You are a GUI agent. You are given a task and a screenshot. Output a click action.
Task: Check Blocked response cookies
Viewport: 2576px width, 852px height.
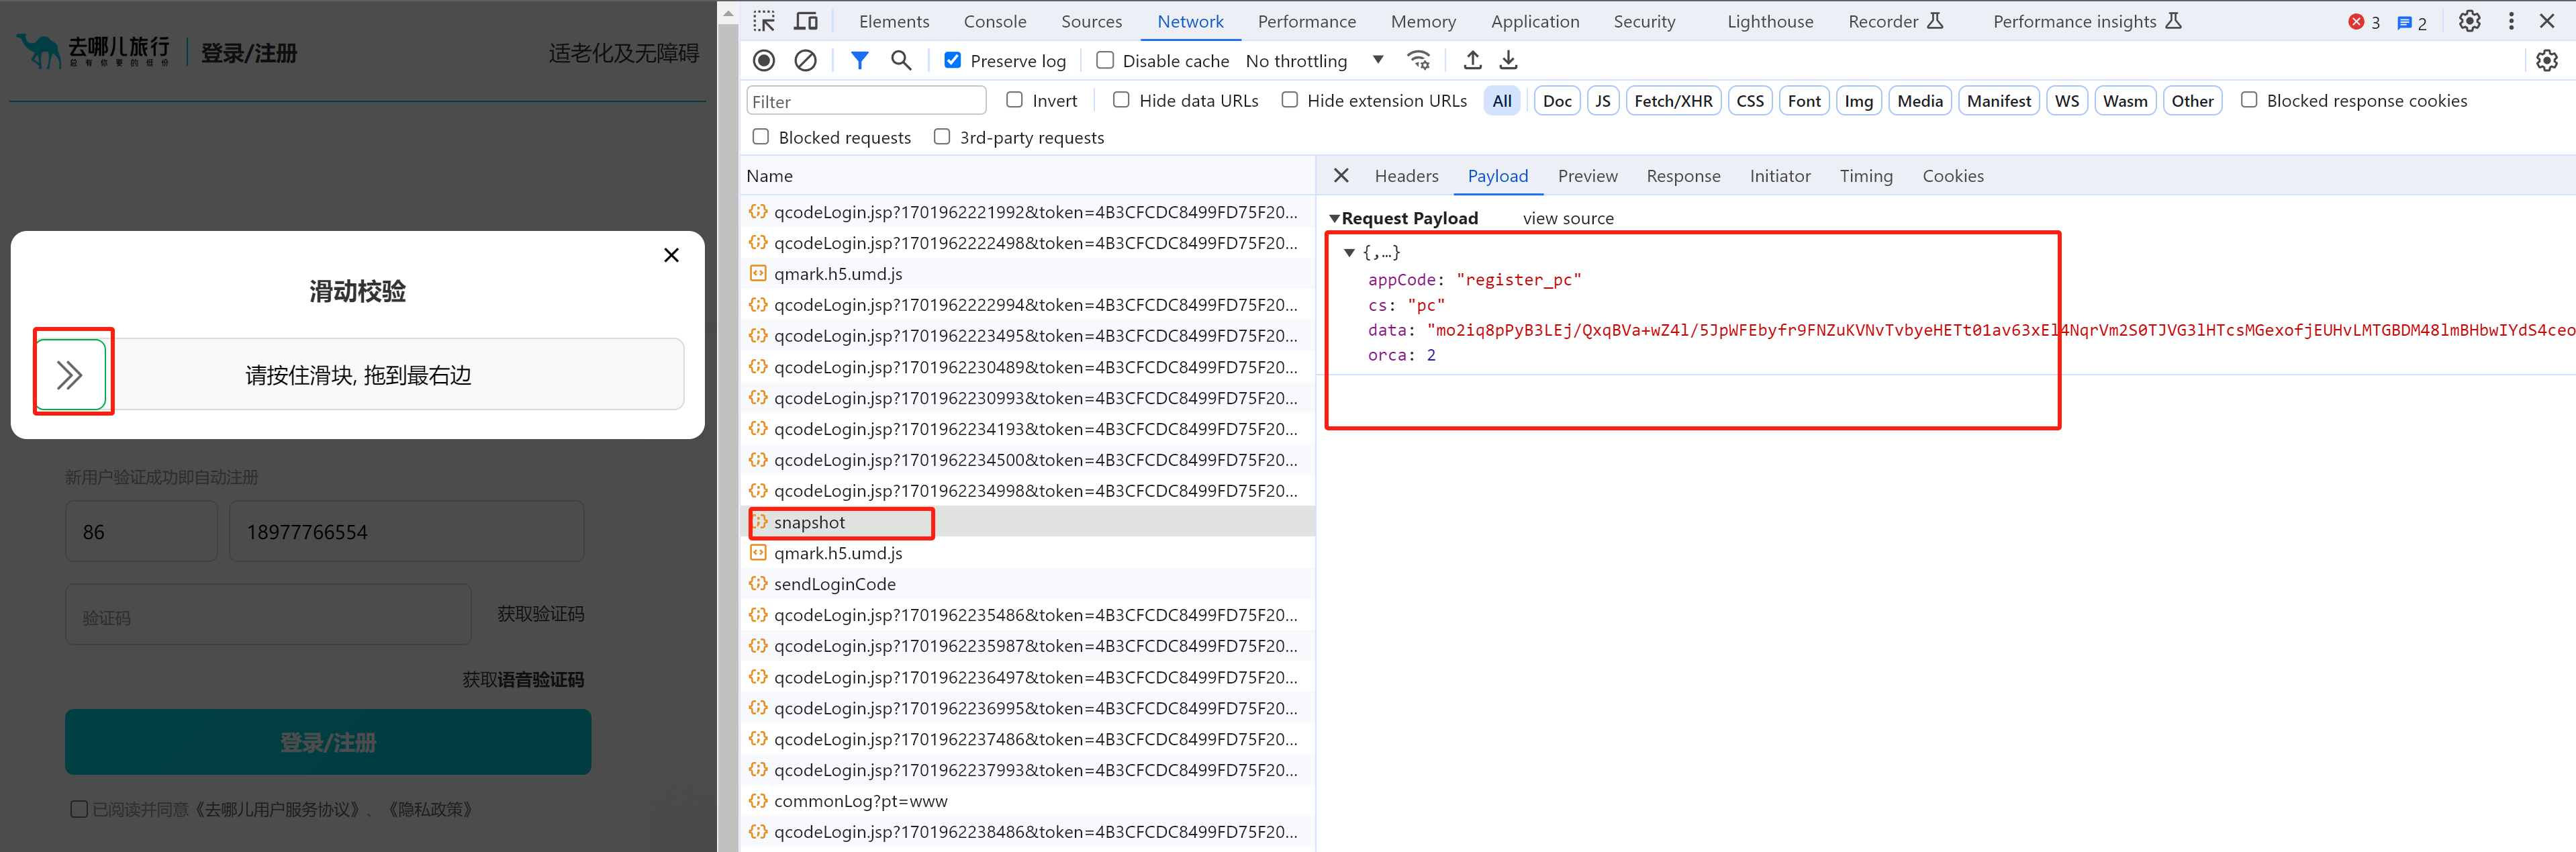click(2249, 100)
